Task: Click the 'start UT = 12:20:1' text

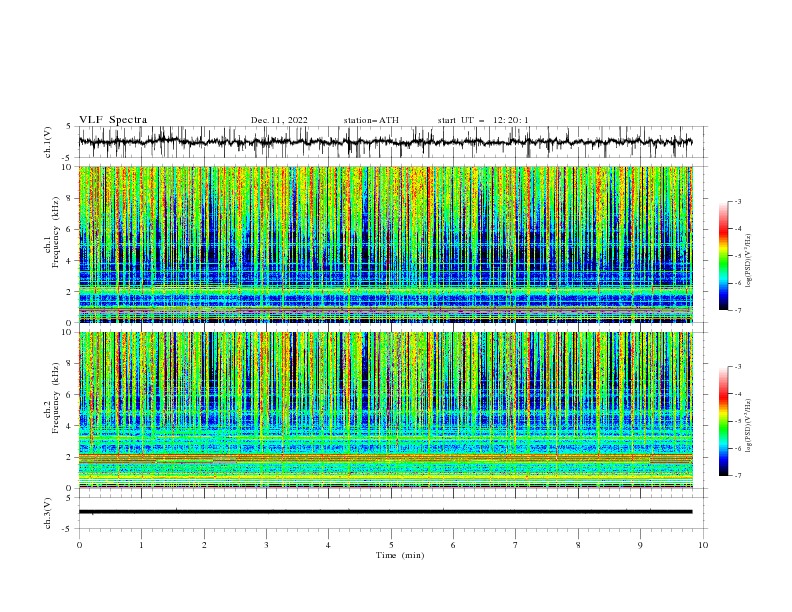Action: tap(483, 120)
